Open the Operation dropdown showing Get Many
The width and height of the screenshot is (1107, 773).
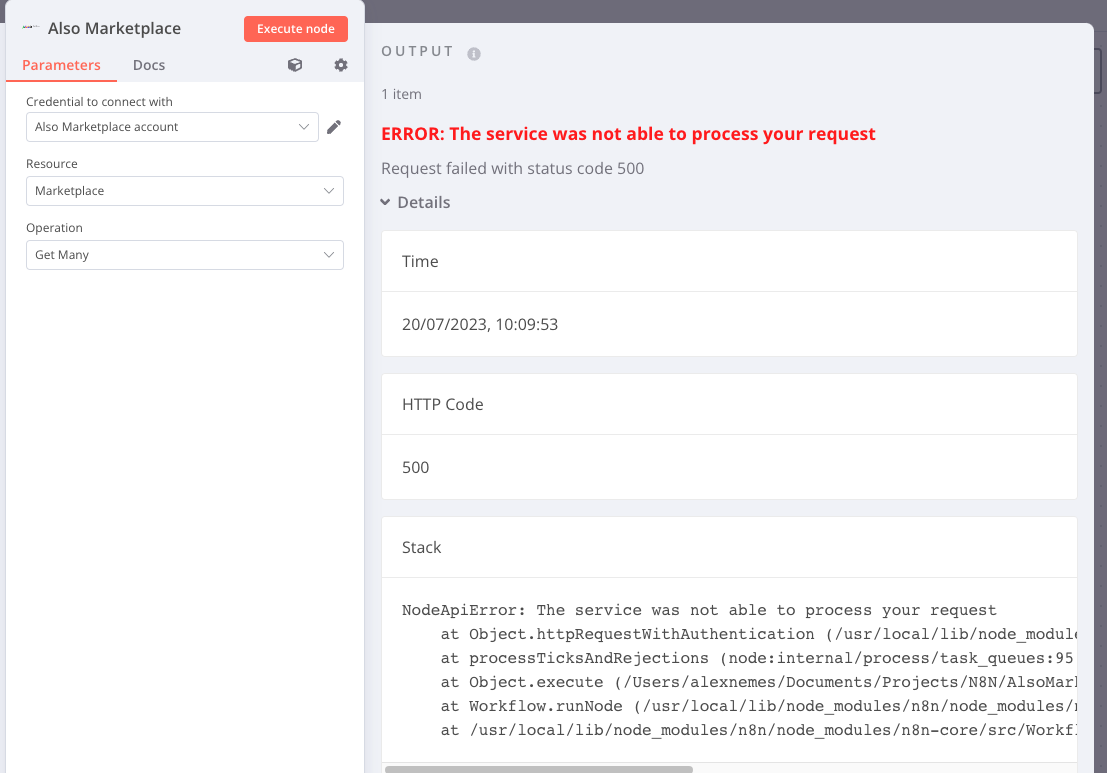pyautogui.click(x=184, y=255)
